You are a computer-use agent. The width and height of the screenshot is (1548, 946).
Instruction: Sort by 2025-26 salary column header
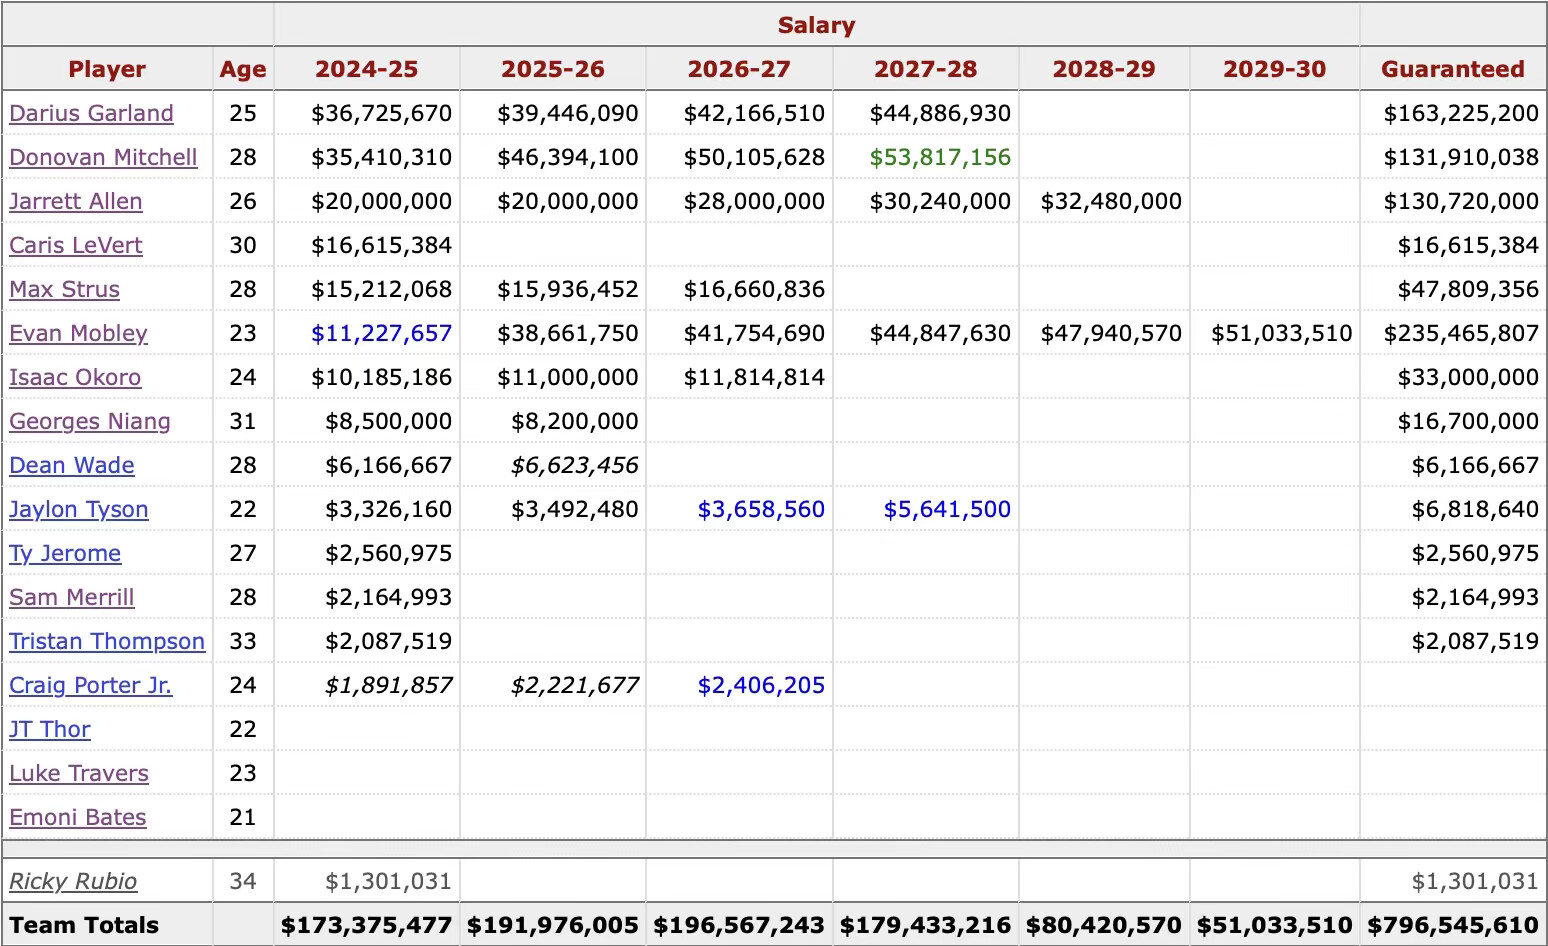553,69
